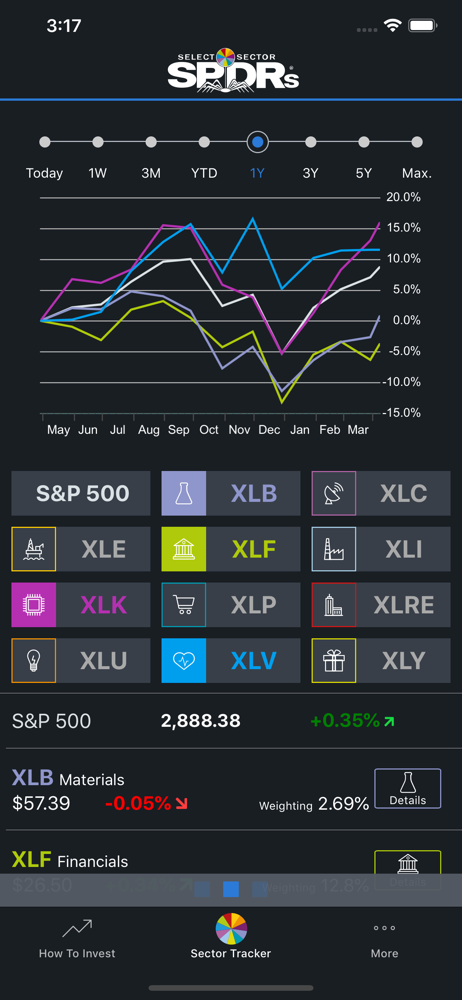The image size is (462, 1000).
Task: Open the How To Invest tab
Action: click(x=77, y=938)
